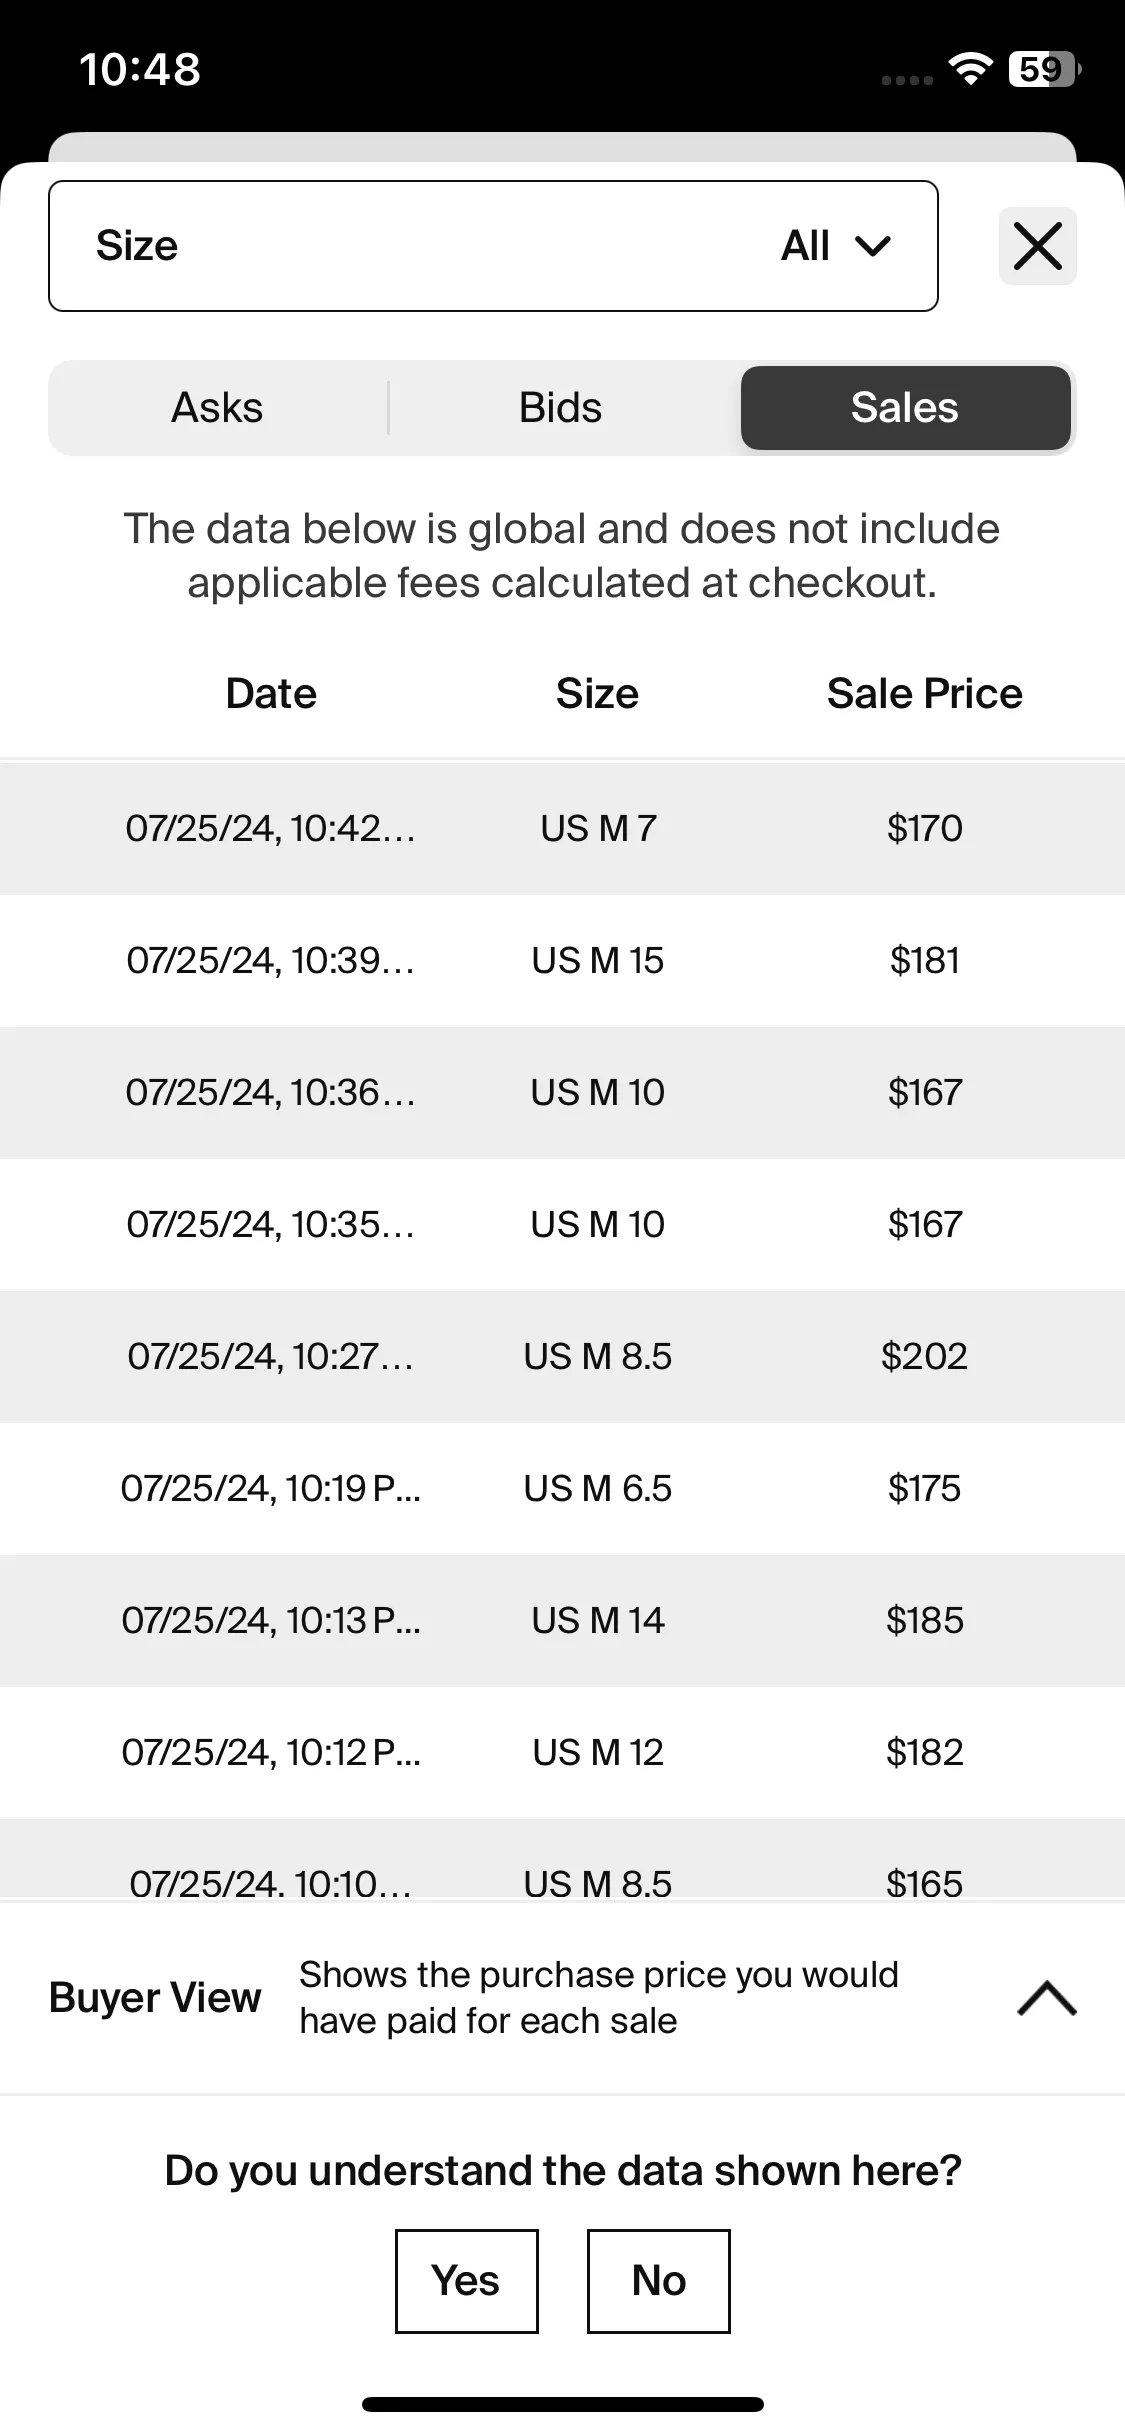1125x2436 pixels.
Task: Switch to the Bids tab
Action: tap(561, 408)
